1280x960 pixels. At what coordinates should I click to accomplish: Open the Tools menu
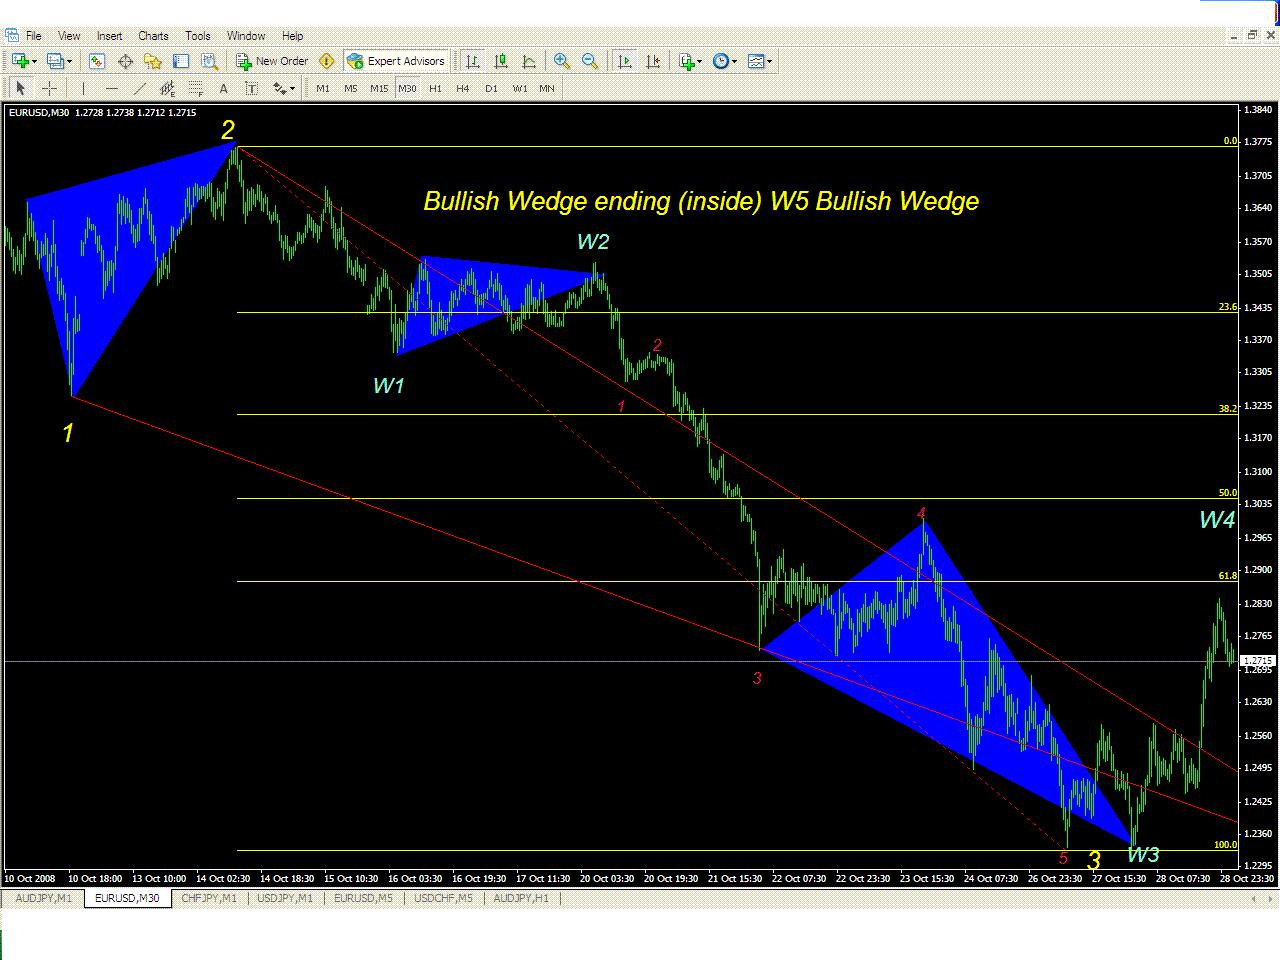click(x=198, y=36)
